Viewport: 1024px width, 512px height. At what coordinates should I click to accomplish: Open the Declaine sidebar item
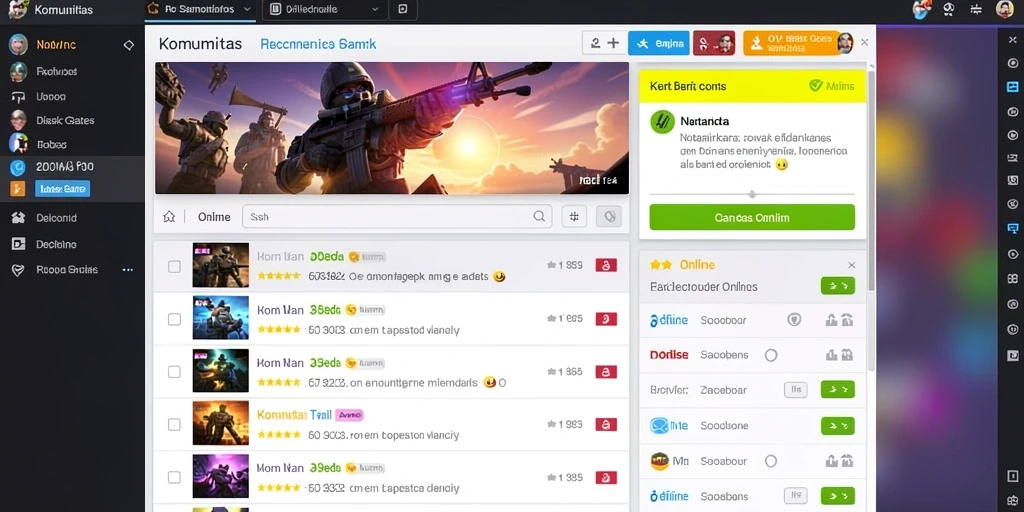coord(56,244)
